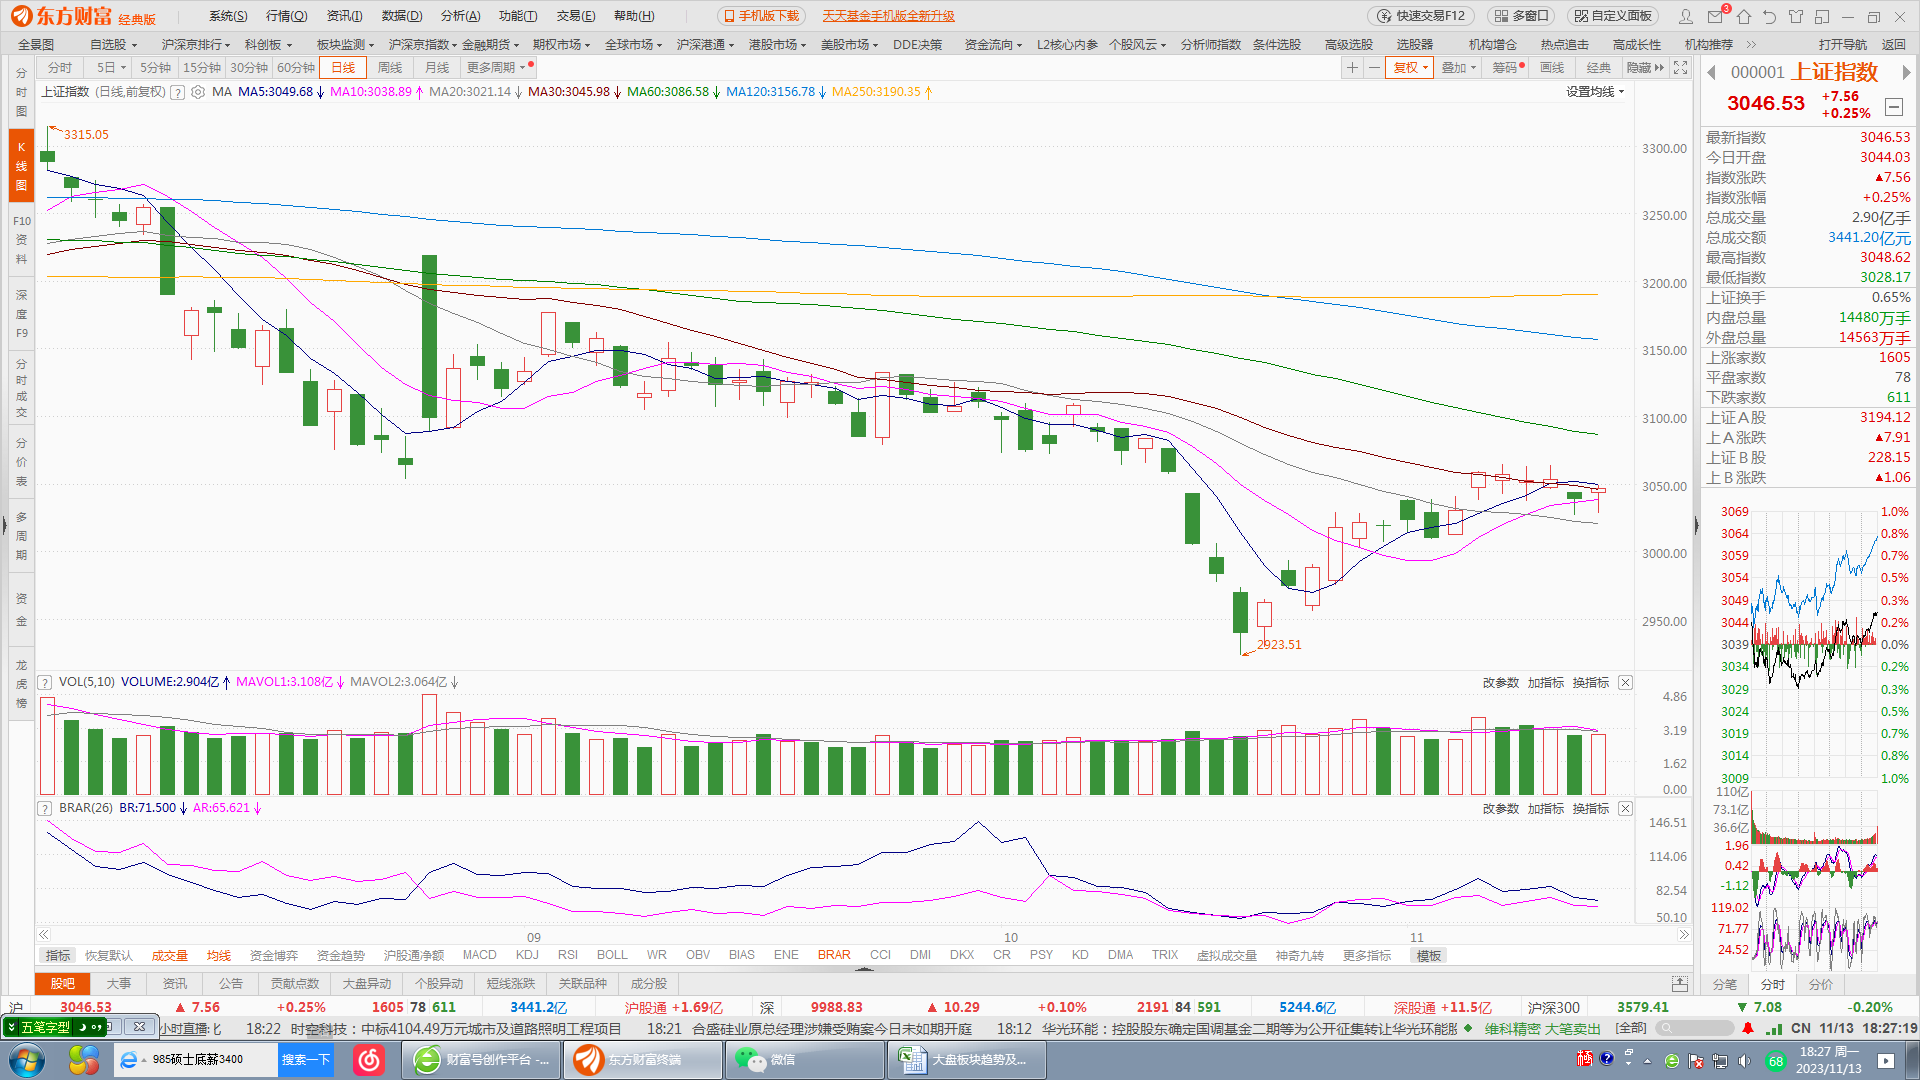Switch chart to 60分钟 period
This screenshot has width=1920, height=1080.
[x=296, y=68]
